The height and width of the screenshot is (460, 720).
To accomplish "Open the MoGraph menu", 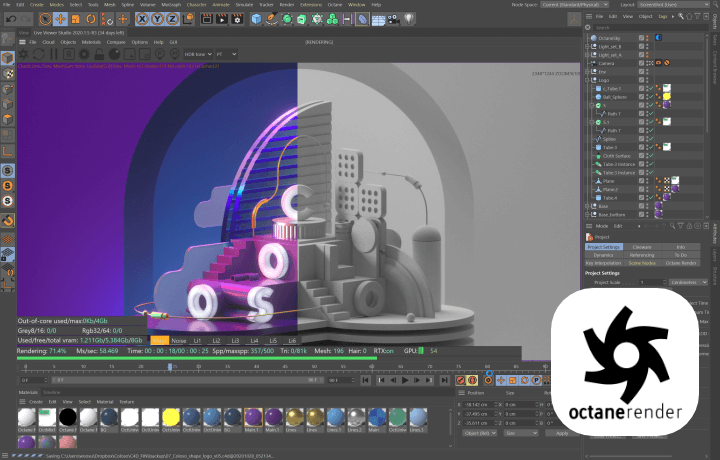I will tap(171, 5).
